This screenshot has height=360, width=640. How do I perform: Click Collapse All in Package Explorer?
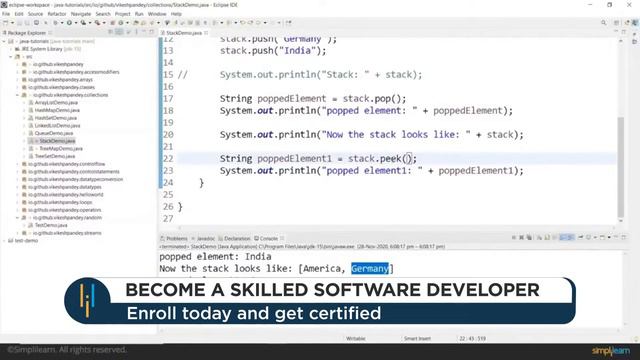pyautogui.click(x=111, y=32)
